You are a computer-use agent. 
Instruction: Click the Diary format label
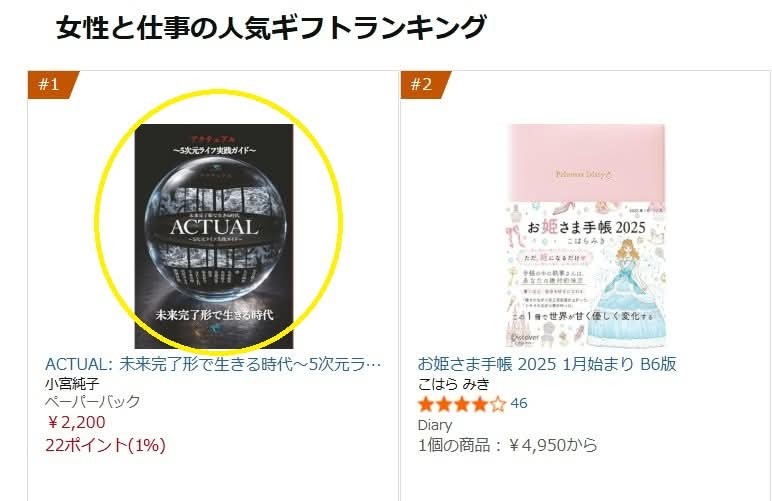tap(435, 425)
